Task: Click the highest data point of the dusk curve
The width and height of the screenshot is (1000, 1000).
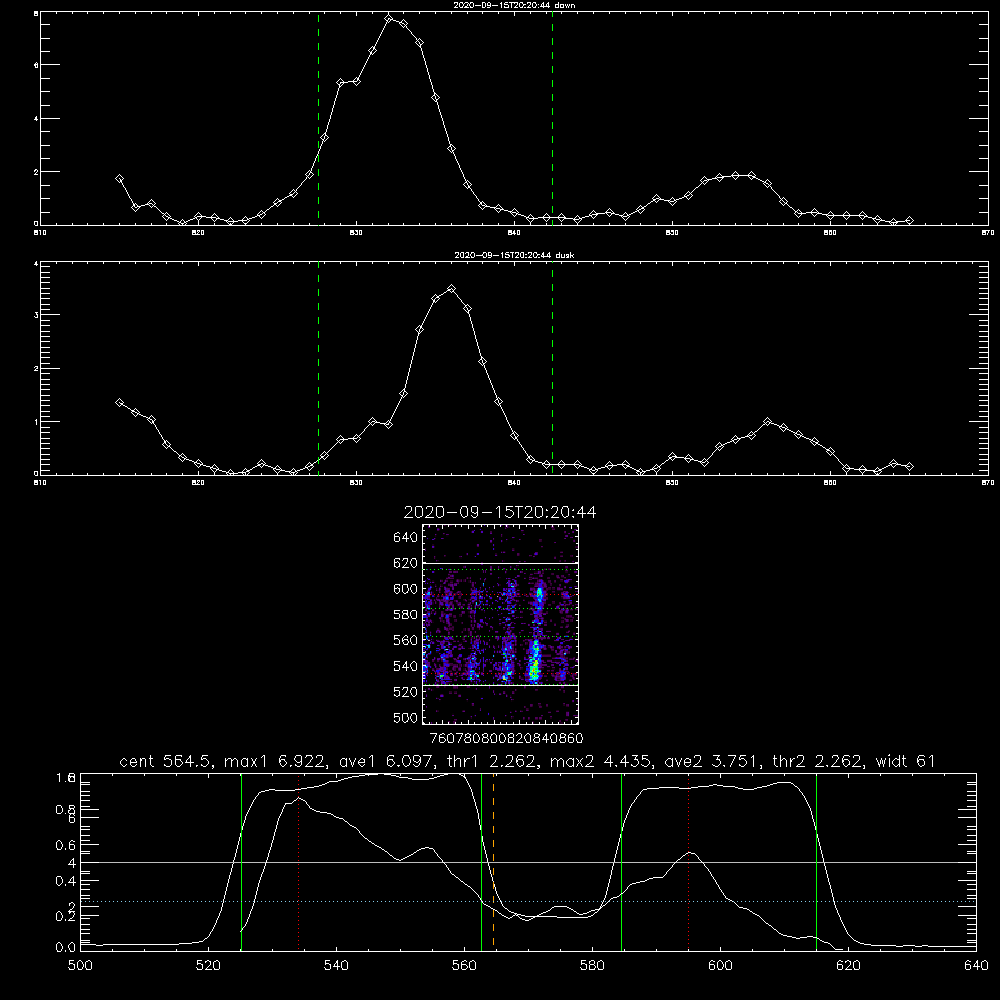Action: (452, 289)
